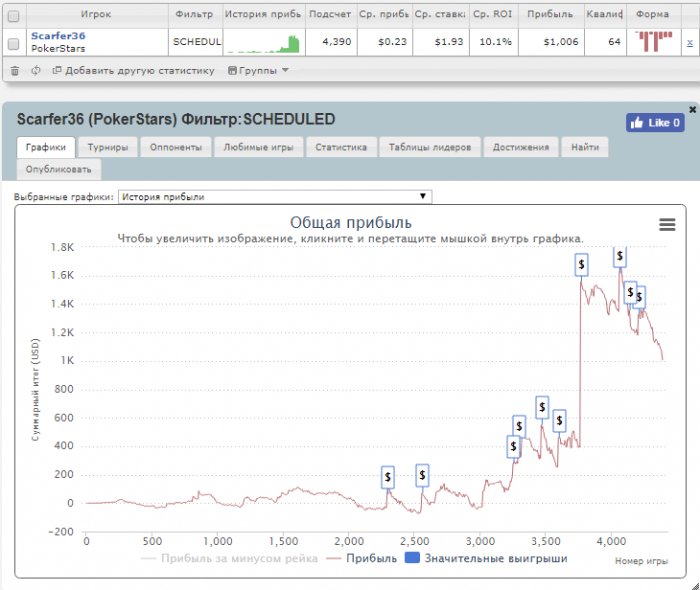Click the highest $ marker near game 4,050

(620, 257)
